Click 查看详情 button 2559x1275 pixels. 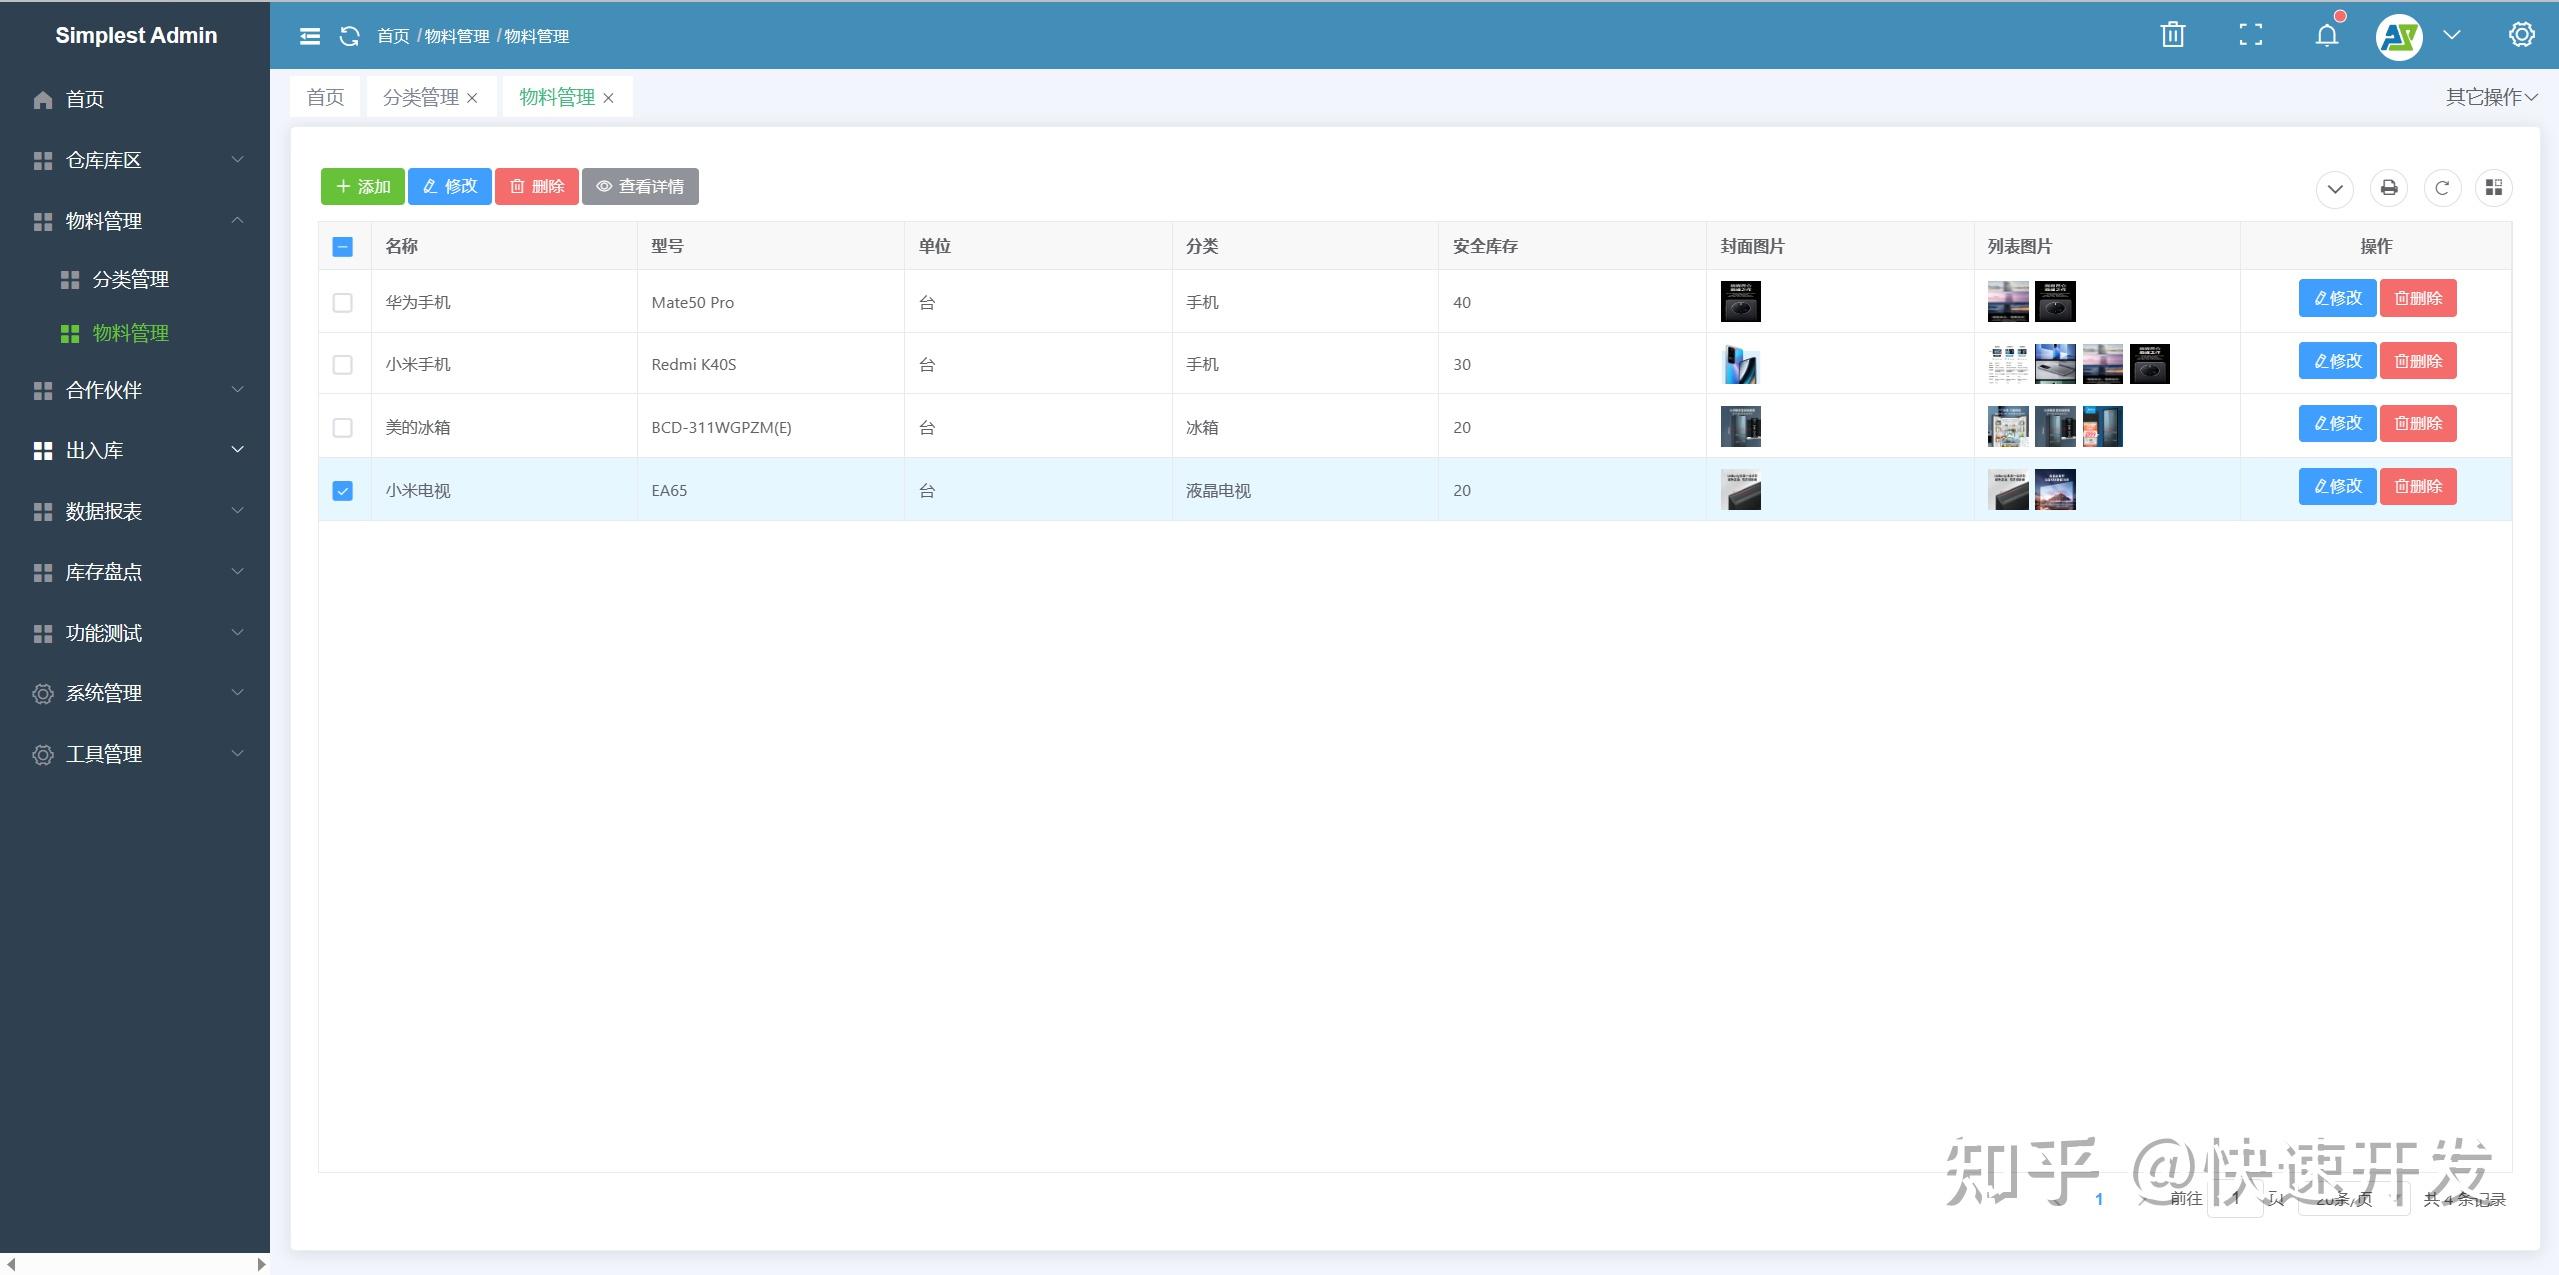pos(640,187)
